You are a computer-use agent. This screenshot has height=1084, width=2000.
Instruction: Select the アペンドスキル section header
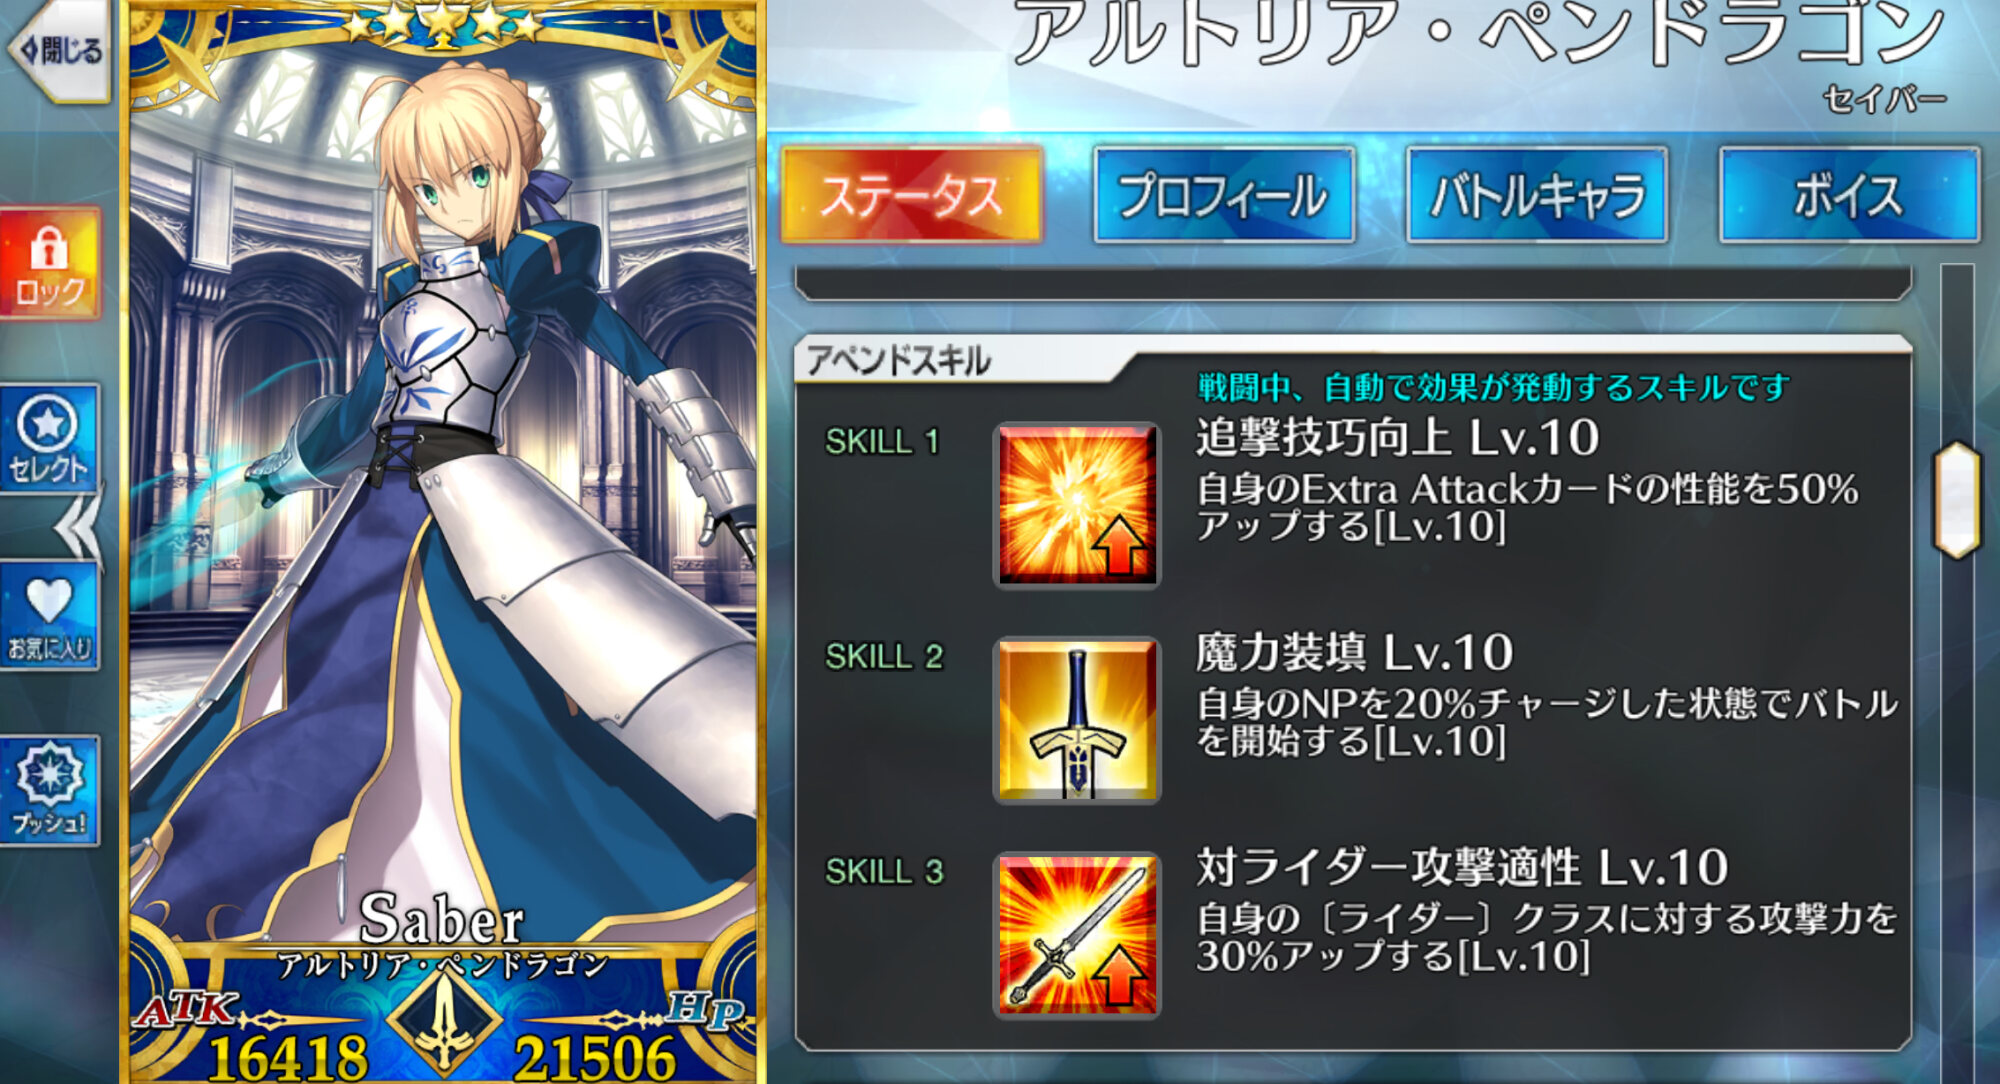point(898,361)
